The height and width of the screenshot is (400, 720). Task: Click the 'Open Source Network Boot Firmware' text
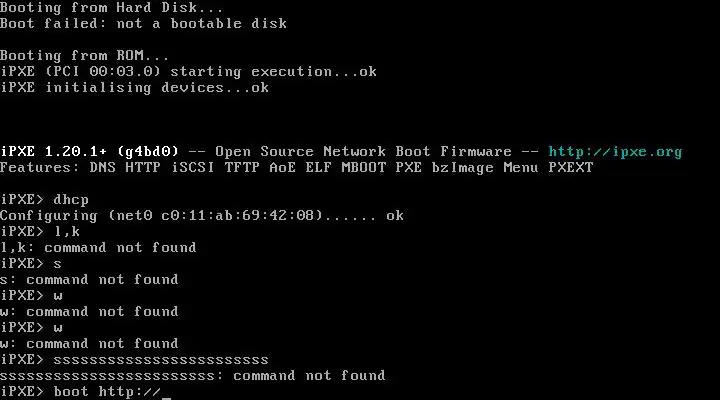[363, 152]
